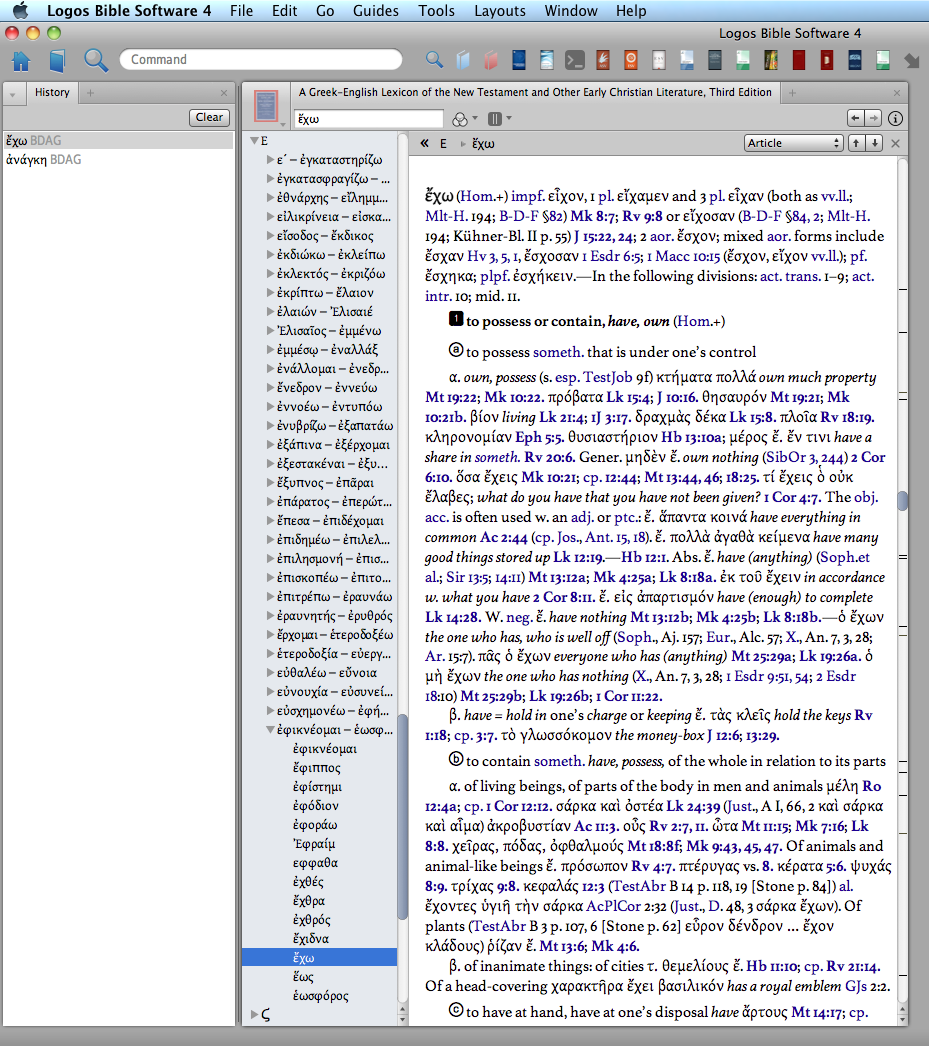This screenshot has height=1046, width=929.
Task: Clear the History list
Action: tap(209, 117)
